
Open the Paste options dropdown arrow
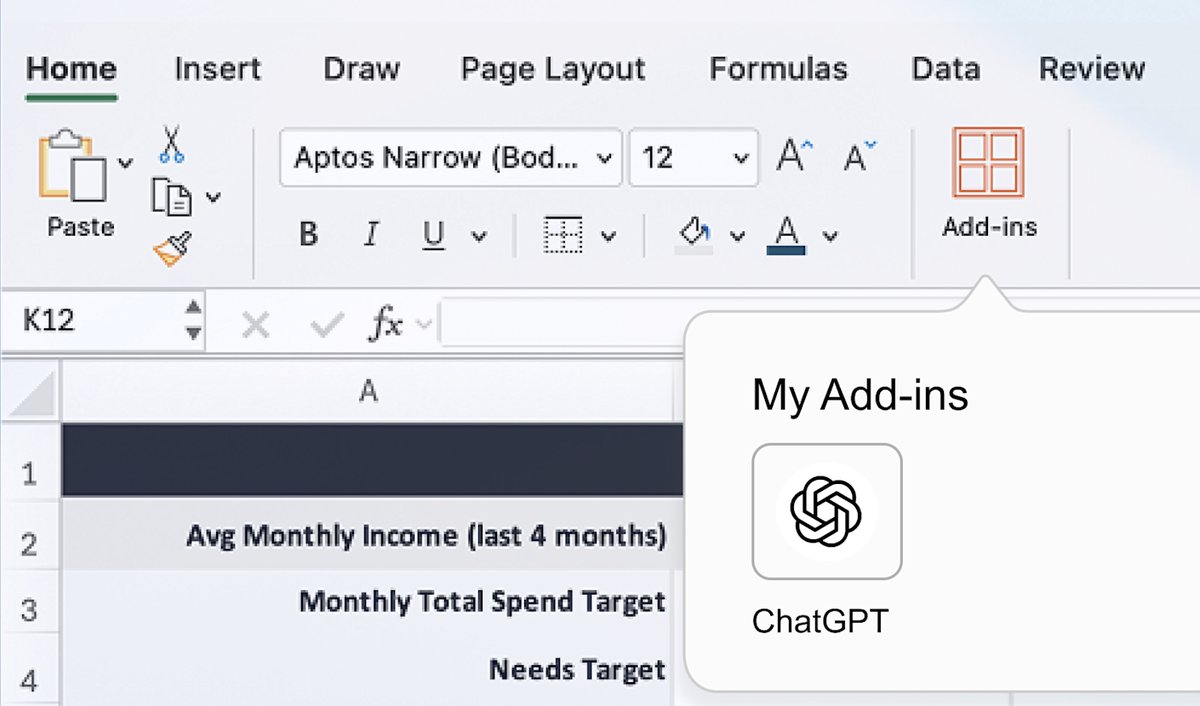coord(125,163)
